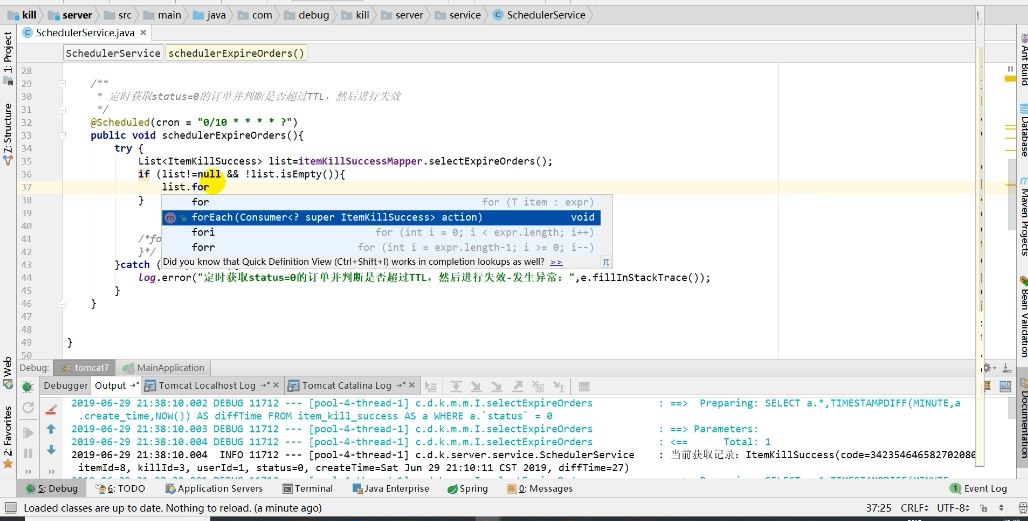Click the blue down arrow in console
Image resolution: width=1028 pixels, height=521 pixels.
[x=51, y=450]
